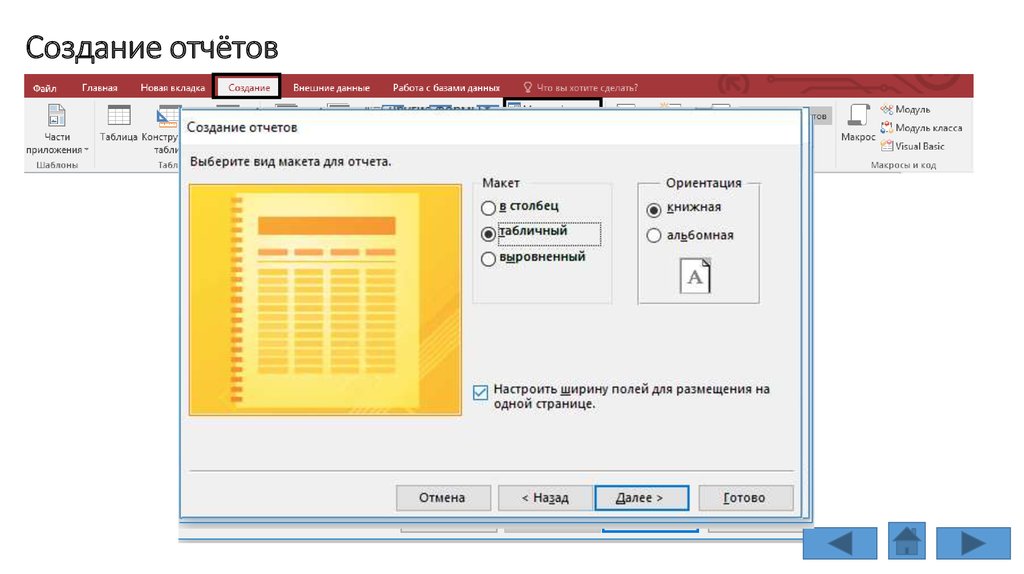Go to next slide with right arrow

(x=973, y=543)
